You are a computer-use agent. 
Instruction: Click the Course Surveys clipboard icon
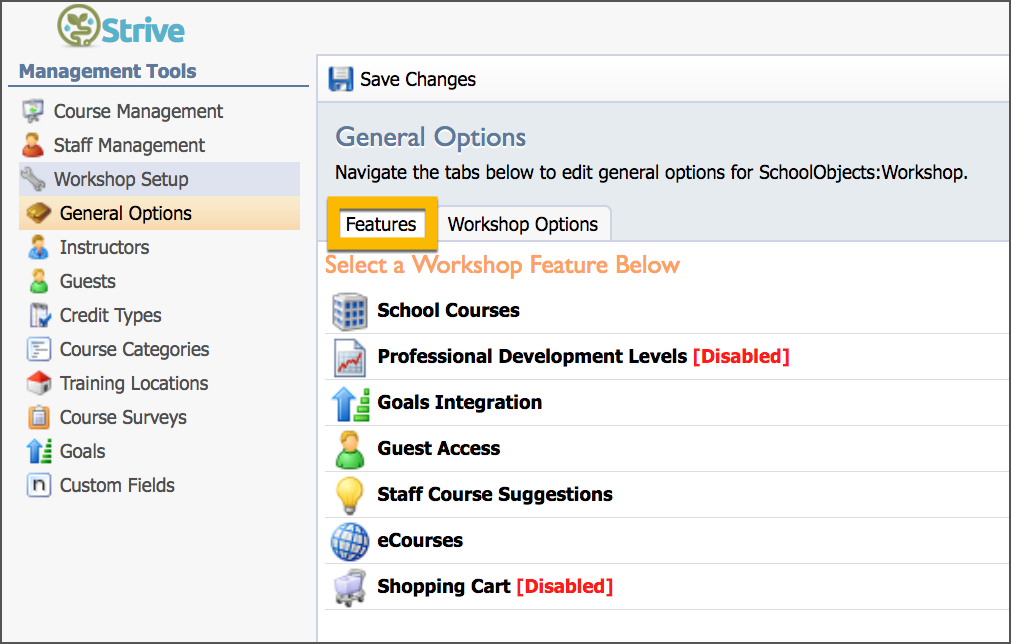pos(39,417)
